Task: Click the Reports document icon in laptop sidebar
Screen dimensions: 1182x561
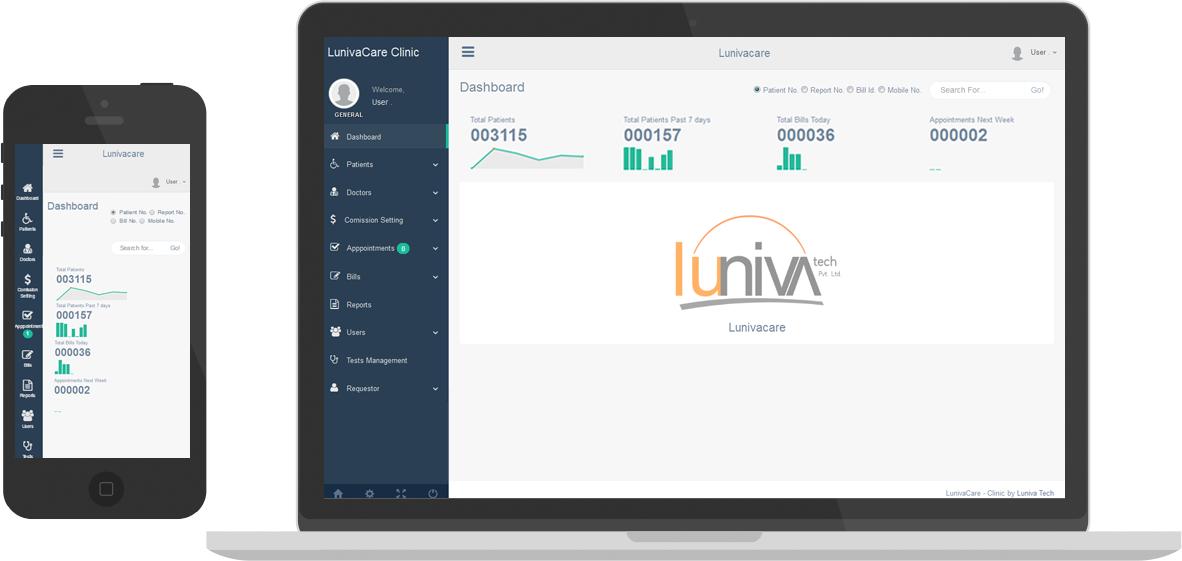Action: click(x=335, y=304)
